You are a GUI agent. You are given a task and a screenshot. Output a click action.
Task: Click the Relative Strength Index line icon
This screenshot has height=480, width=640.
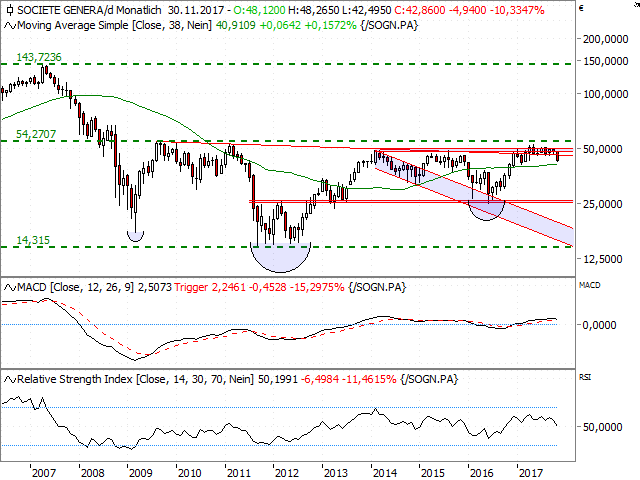click(8, 380)
